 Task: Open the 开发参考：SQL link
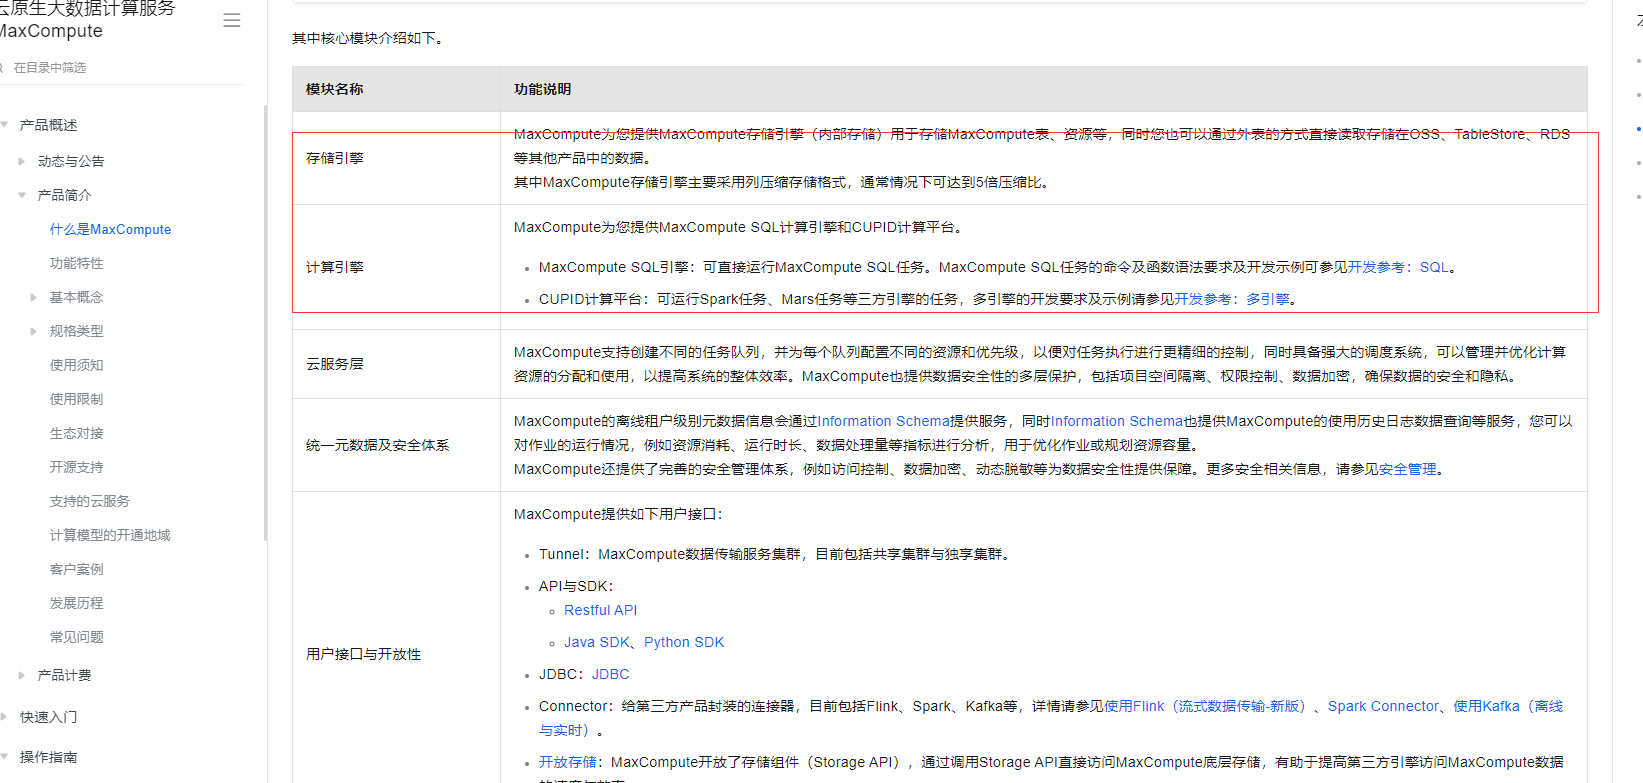(x=1398, y=267)
